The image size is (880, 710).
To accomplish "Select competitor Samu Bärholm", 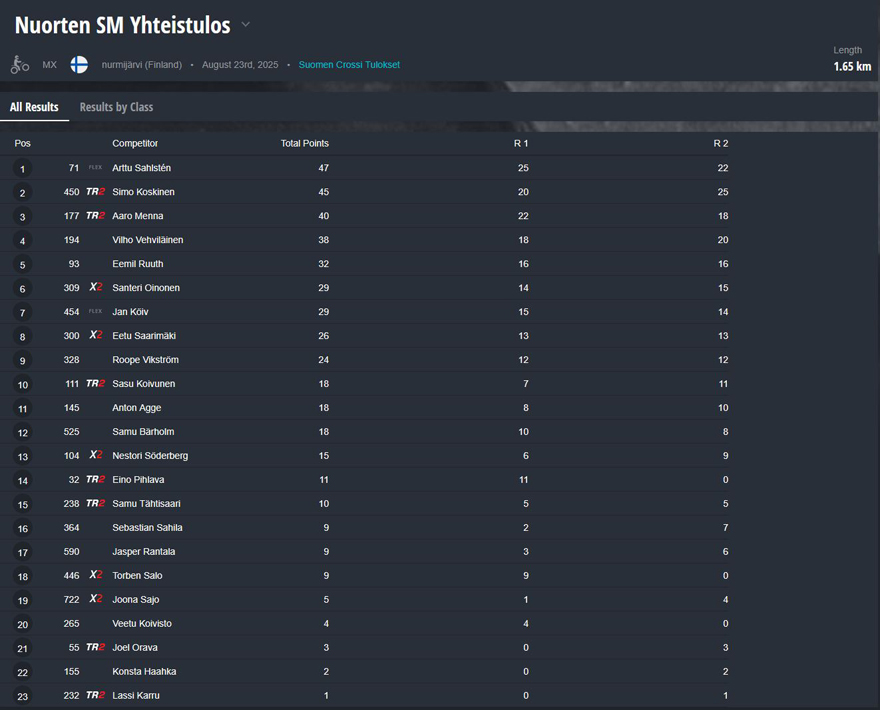I will point(143,432).
